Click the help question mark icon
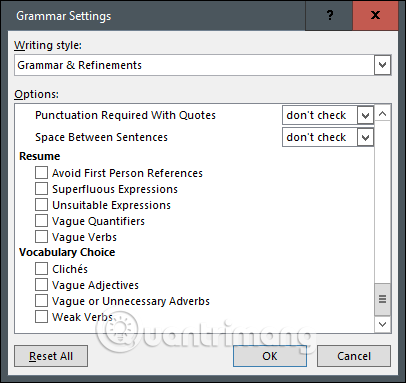This screenshot has width=406, height=383. click(x=329, y=15)
